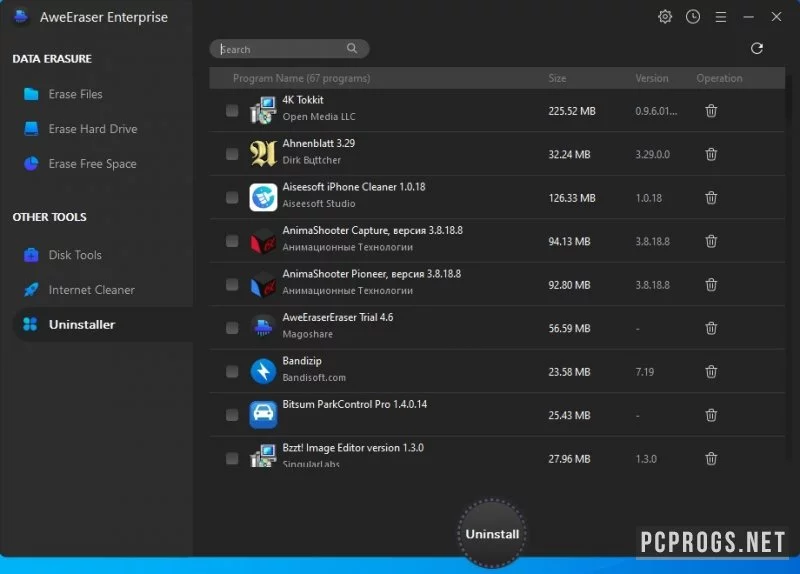
Task: Click the Aiseesoft Studio publisher text
Action: [x=319, y=204]
